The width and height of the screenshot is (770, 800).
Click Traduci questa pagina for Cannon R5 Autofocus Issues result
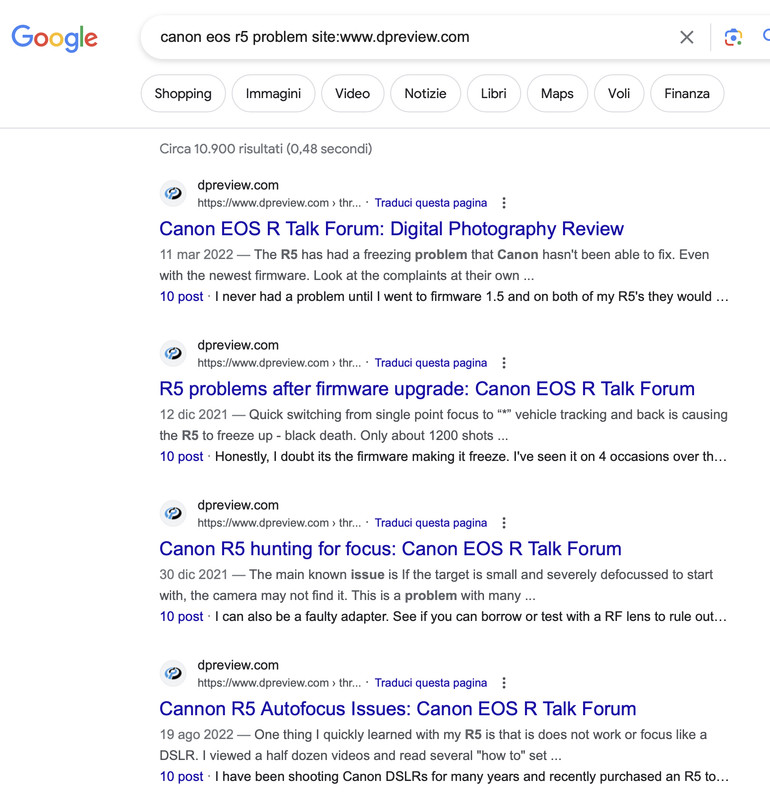tap(431, 683)
